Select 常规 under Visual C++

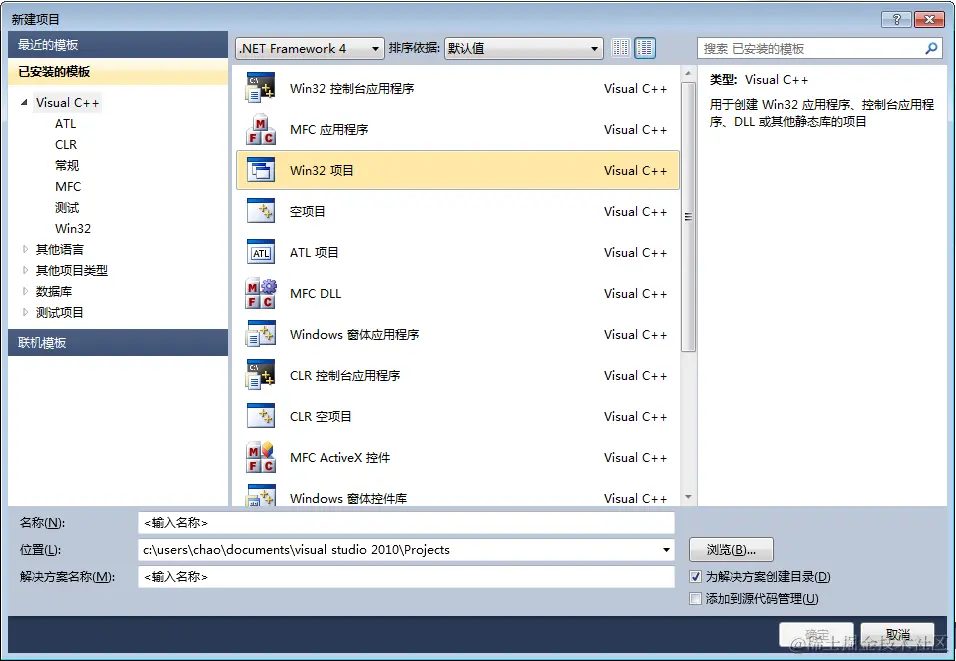(x=66, y=165)
